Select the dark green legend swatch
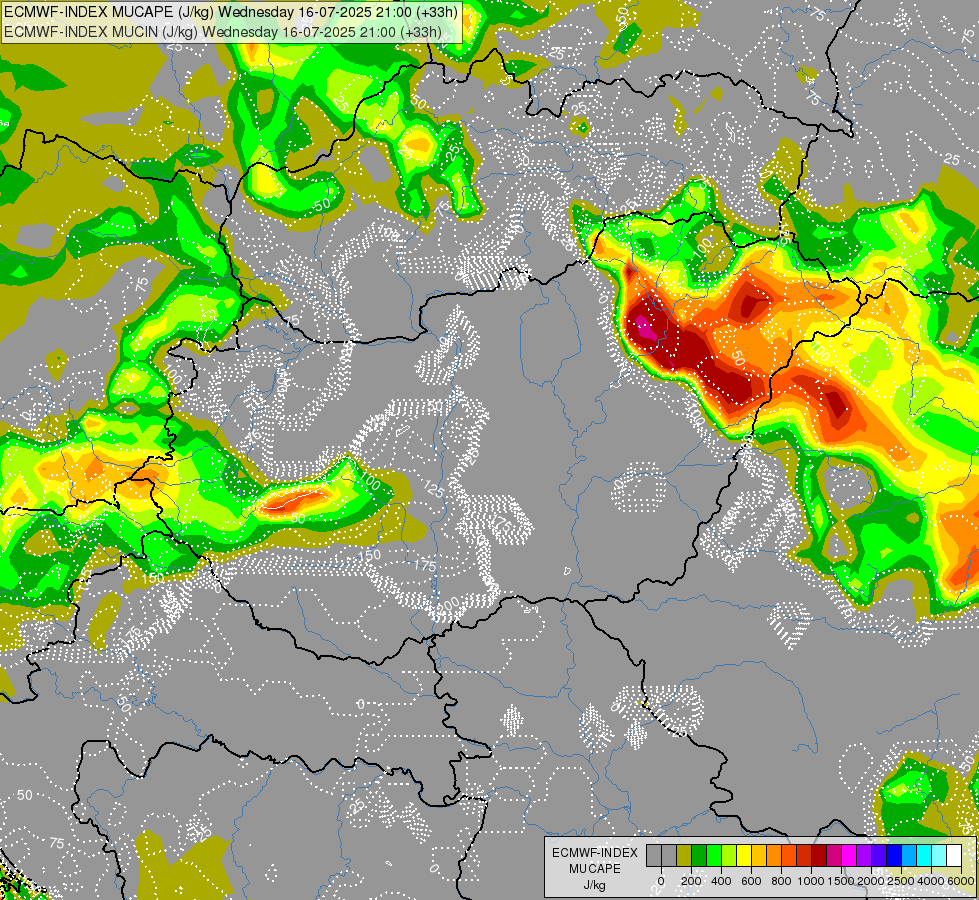The width and height of the screenshot is (979, 900). 699,855
